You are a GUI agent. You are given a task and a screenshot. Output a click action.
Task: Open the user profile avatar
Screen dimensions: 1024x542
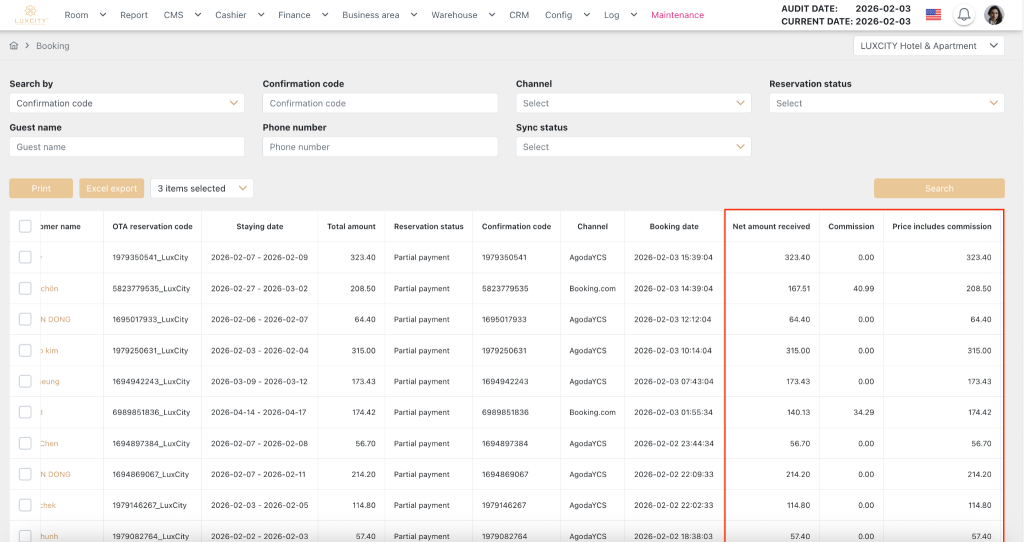tap(994, 15)
